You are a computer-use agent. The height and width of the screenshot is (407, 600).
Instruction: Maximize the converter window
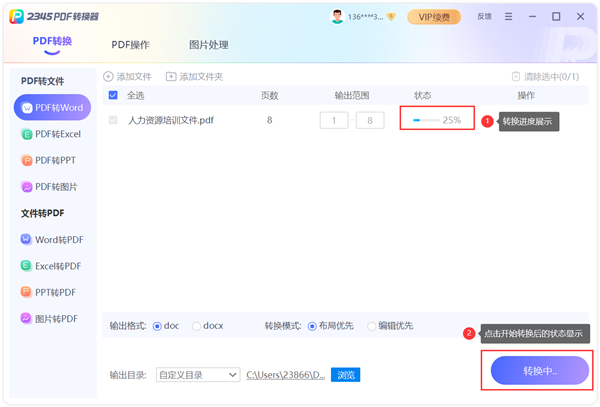tap(556, 16)
